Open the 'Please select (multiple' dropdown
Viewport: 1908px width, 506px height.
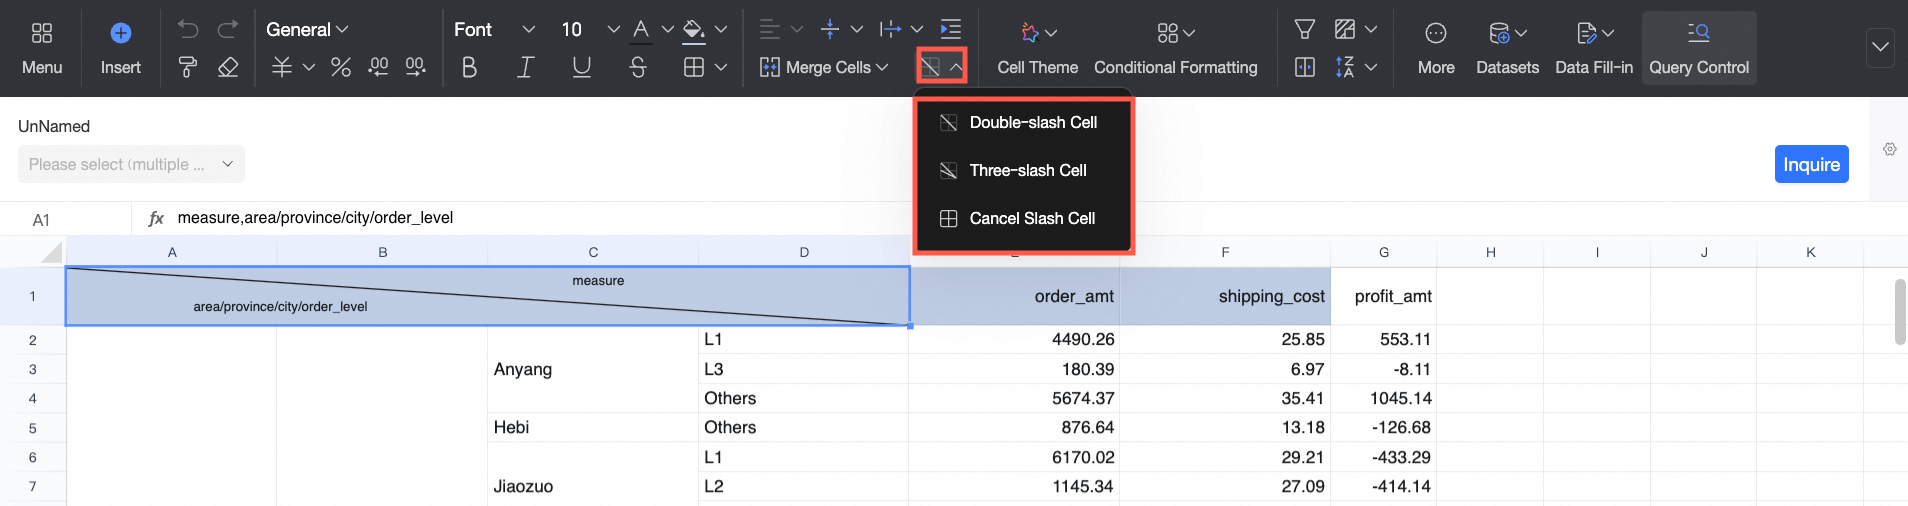tap(131, 164)
